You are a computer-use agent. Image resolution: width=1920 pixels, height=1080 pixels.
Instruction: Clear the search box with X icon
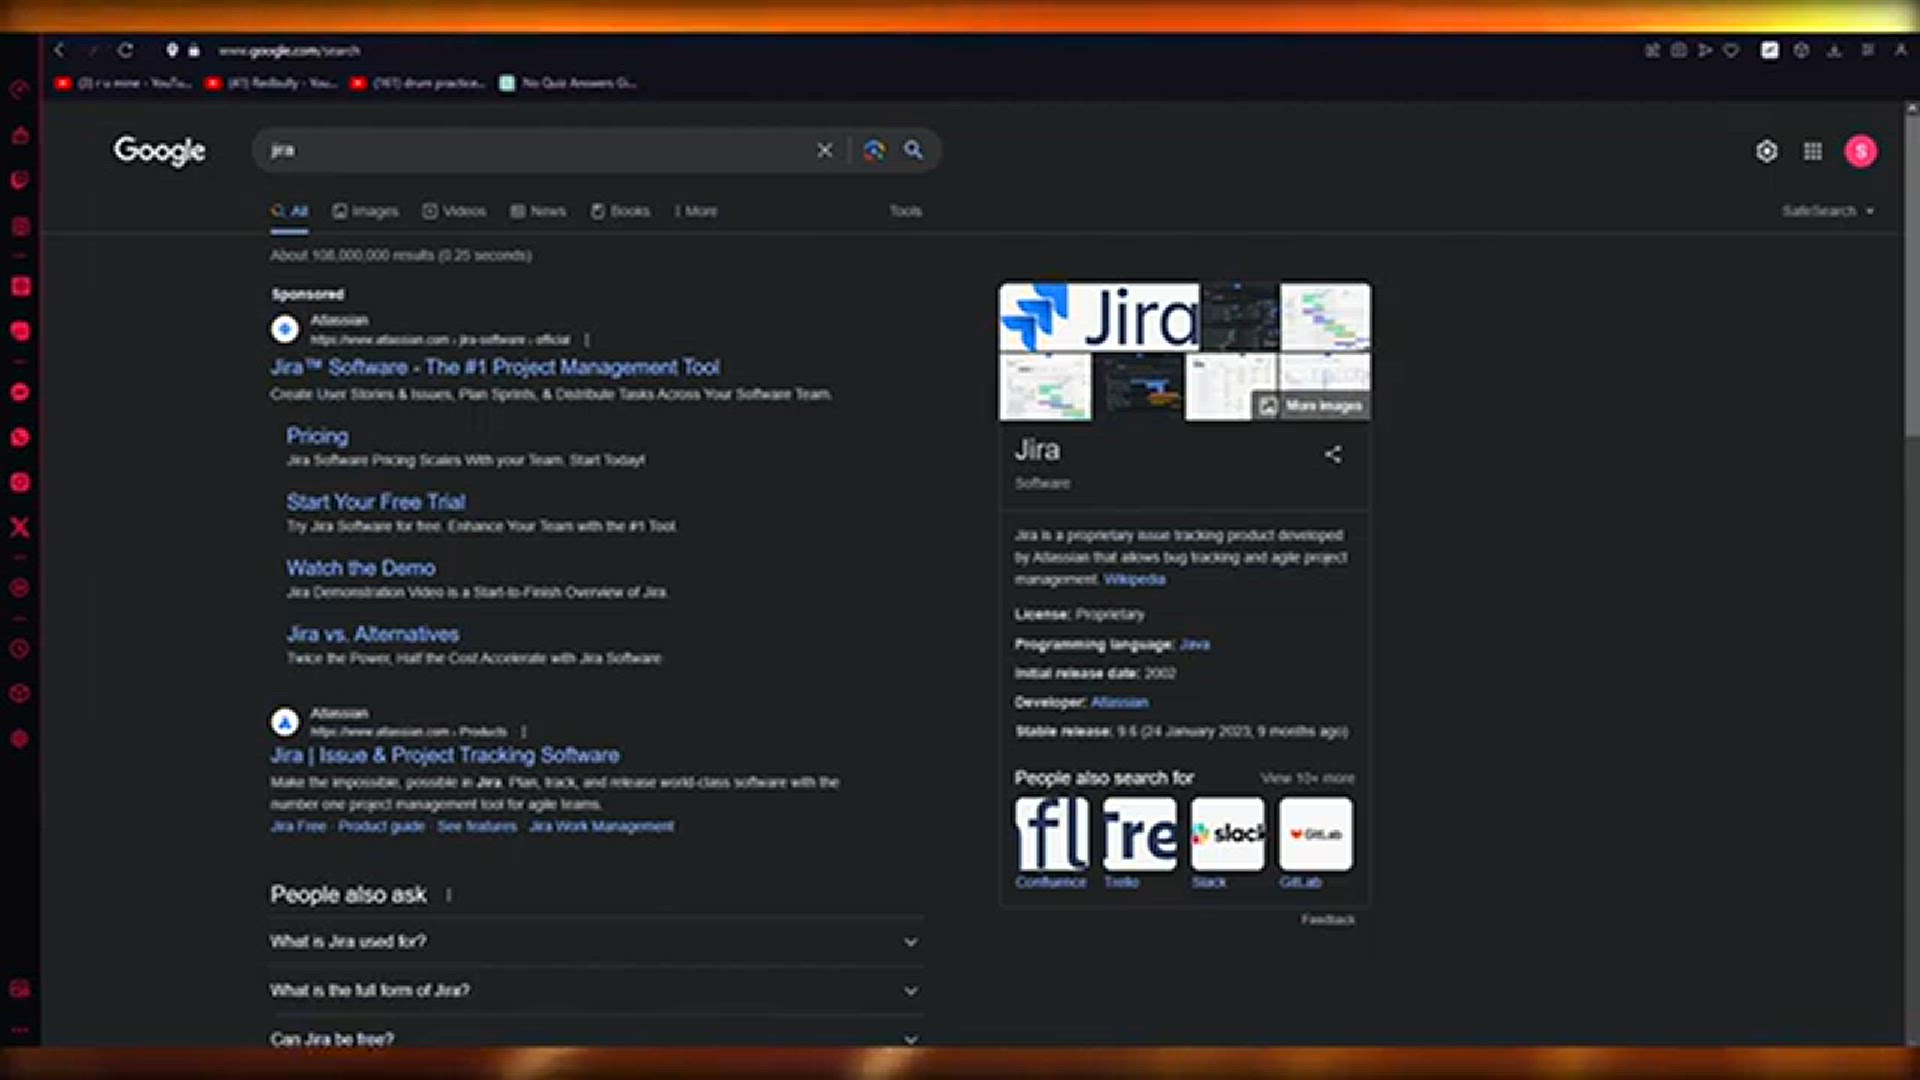pos(824,150)
